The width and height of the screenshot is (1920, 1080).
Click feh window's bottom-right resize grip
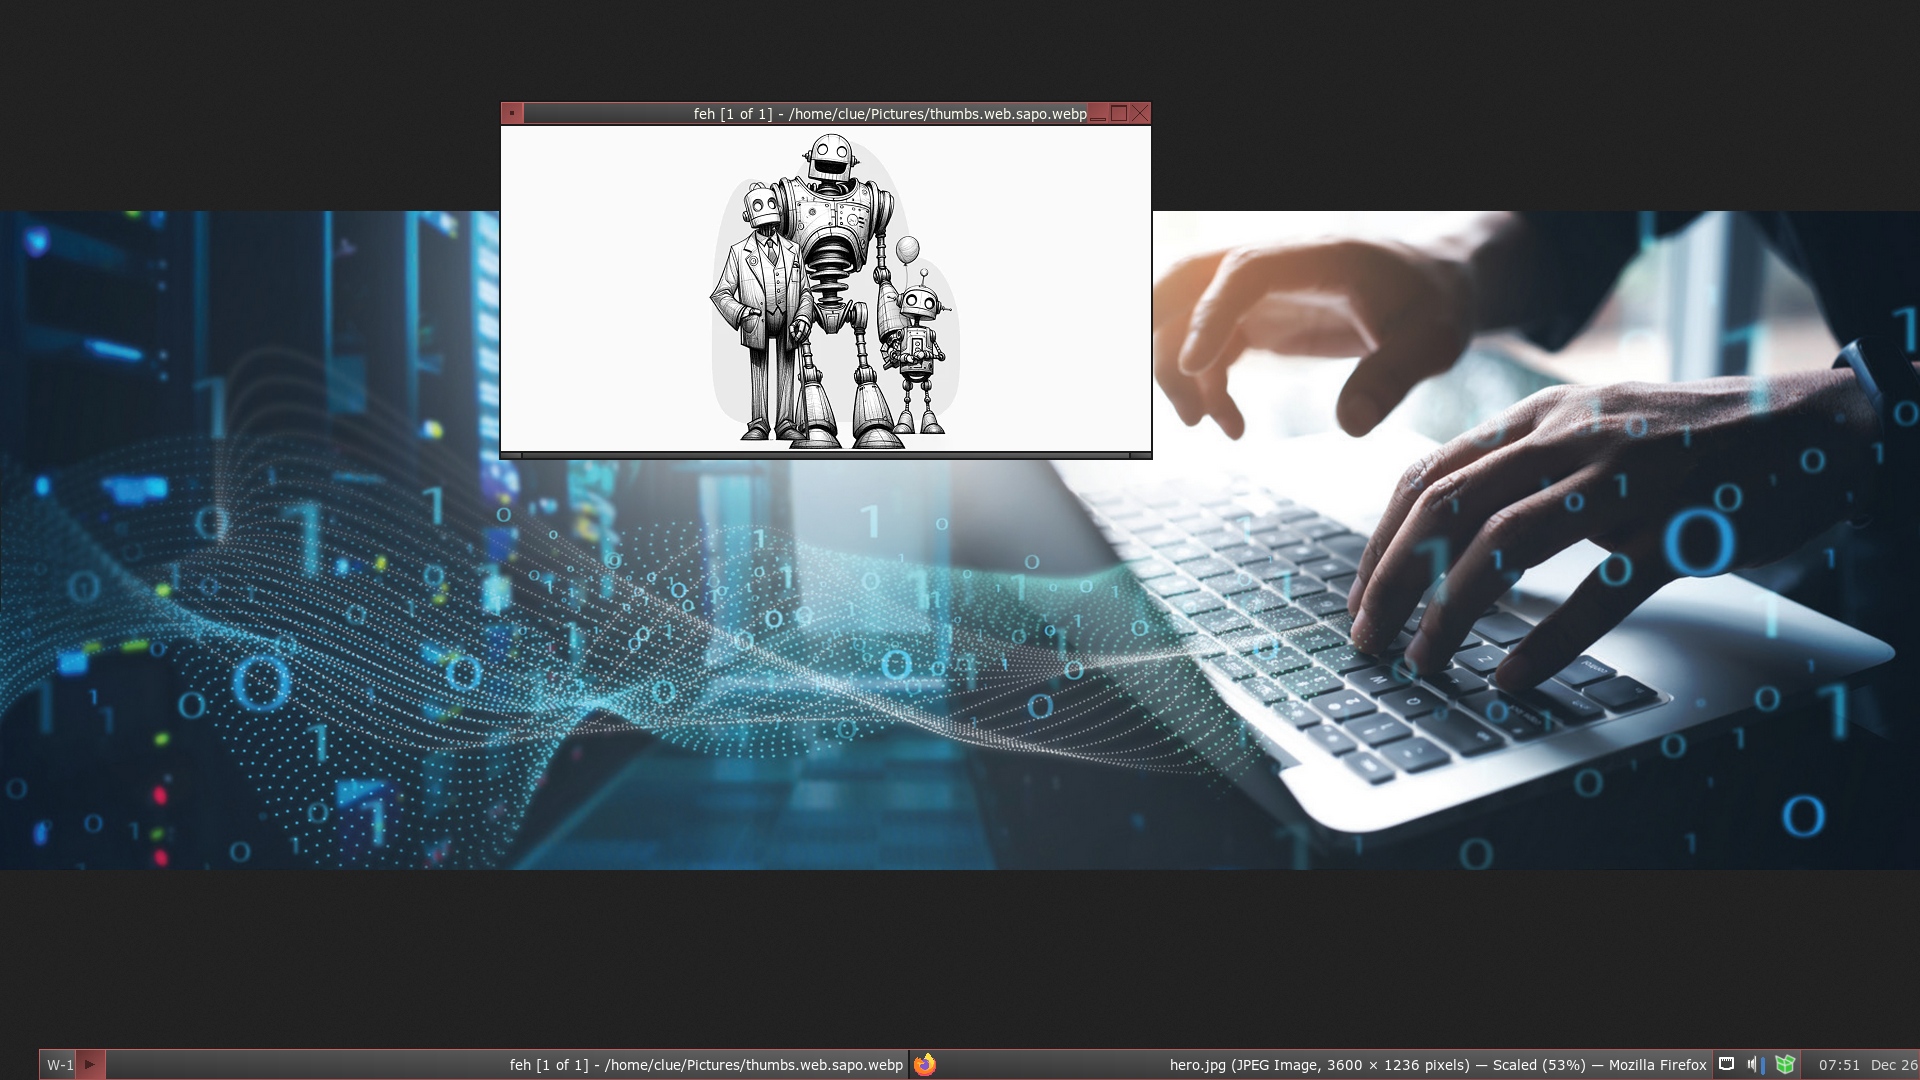[x=1140, y=456]
